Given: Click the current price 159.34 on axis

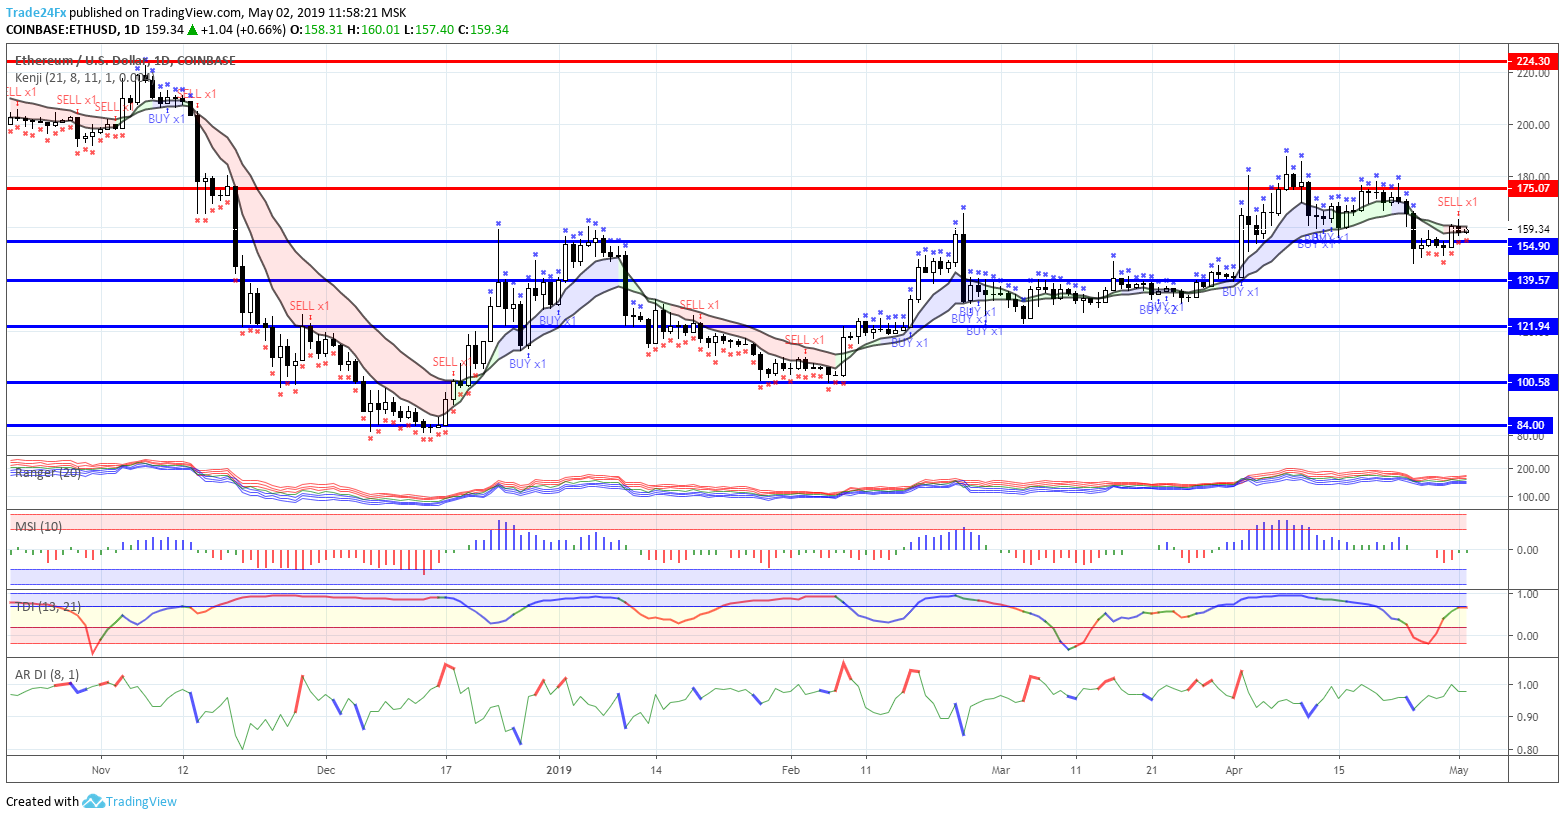Looking at the screenshot, I should click(x=1533, y=229).
